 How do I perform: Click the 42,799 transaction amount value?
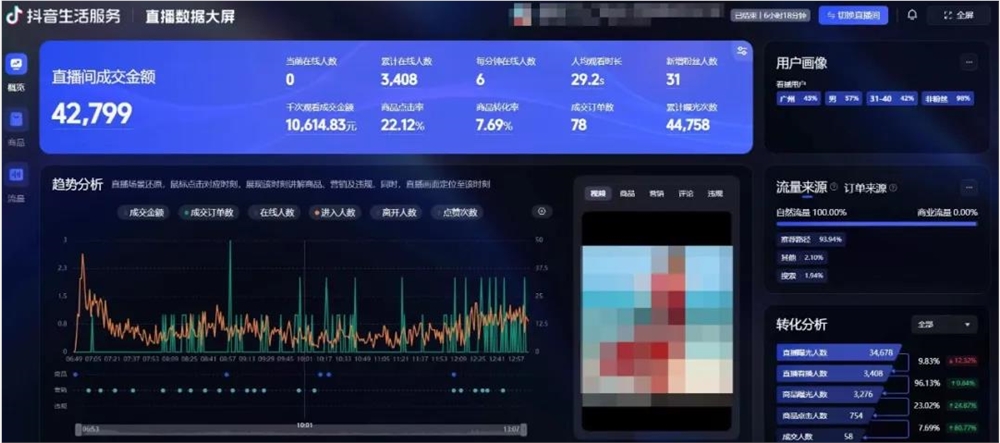coord(92,113)
